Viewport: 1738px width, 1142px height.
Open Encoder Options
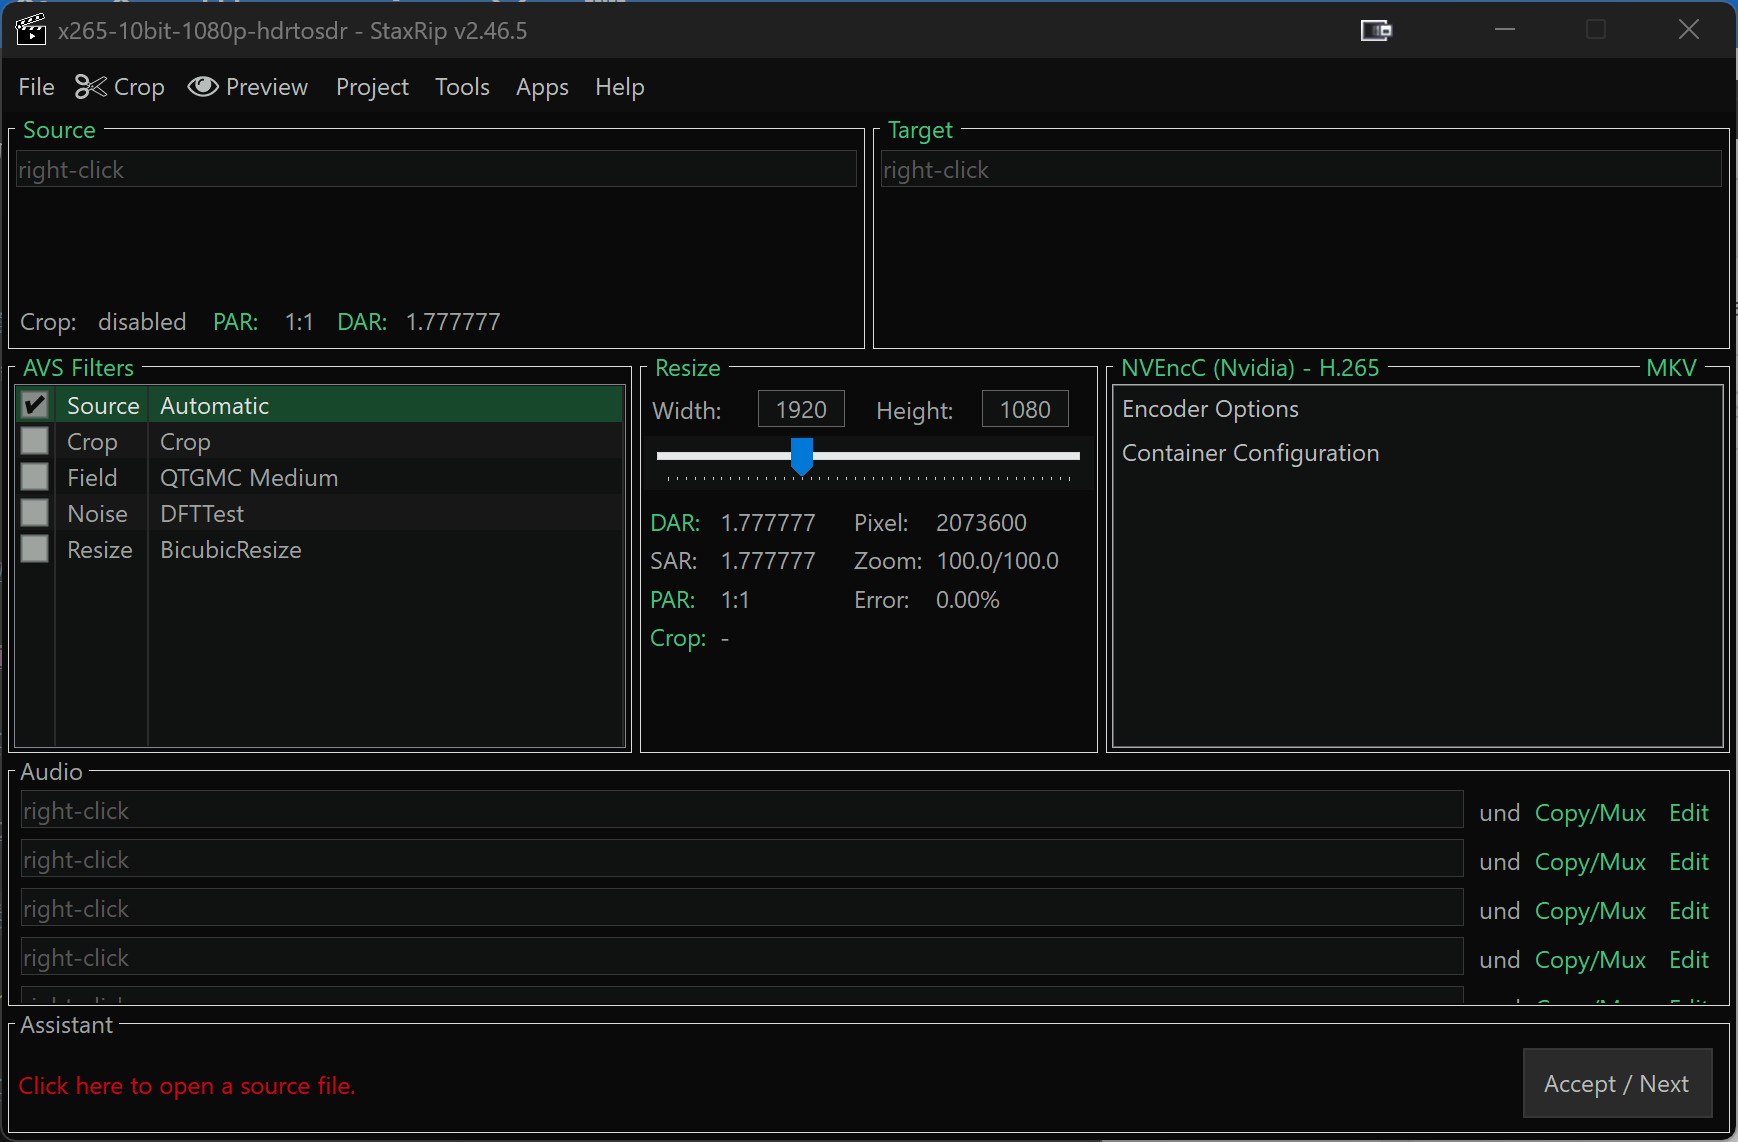click(x=1210, y=409)
